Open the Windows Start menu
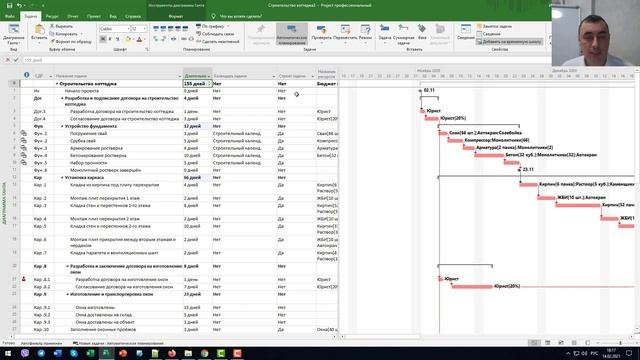 tap(8, 353)
